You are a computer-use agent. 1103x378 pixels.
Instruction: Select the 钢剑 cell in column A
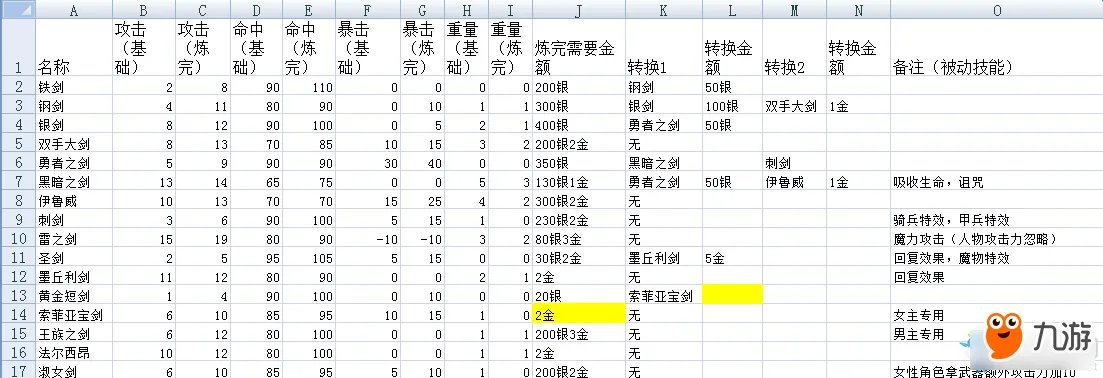tap(73, 107)
